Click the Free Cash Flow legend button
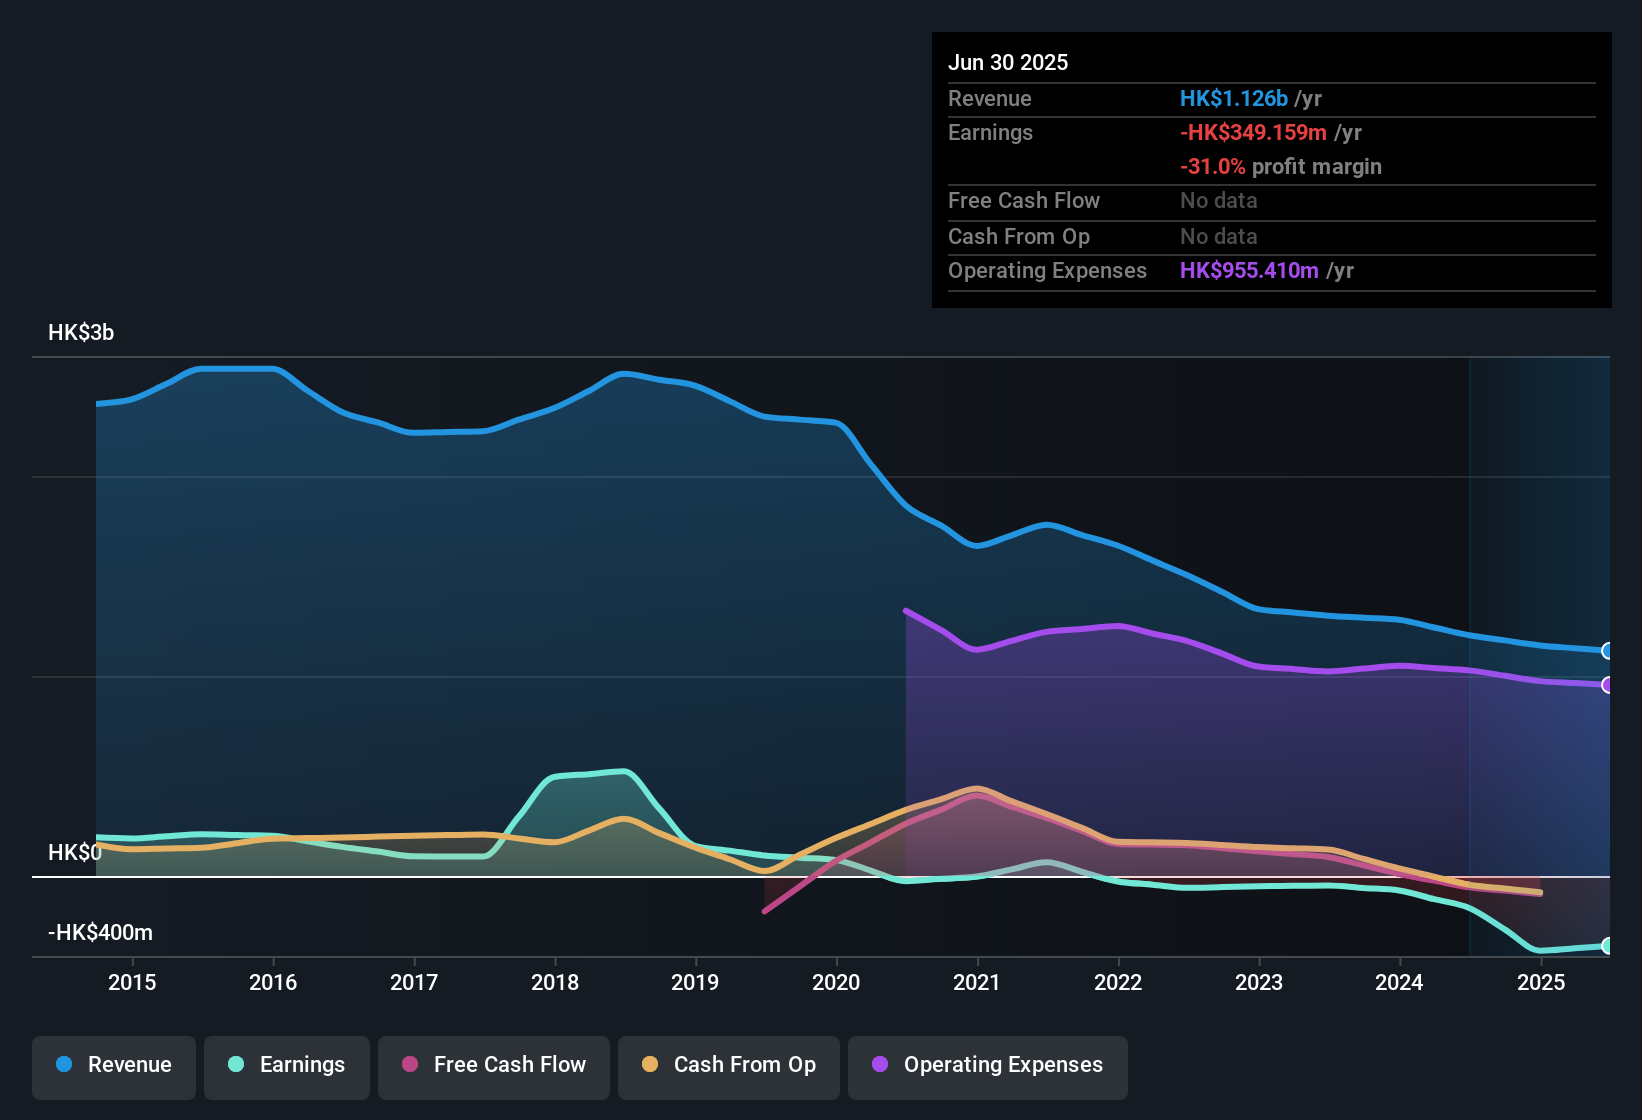The height and width of the screenshot is (1120, 1642). click(493, 1065)
